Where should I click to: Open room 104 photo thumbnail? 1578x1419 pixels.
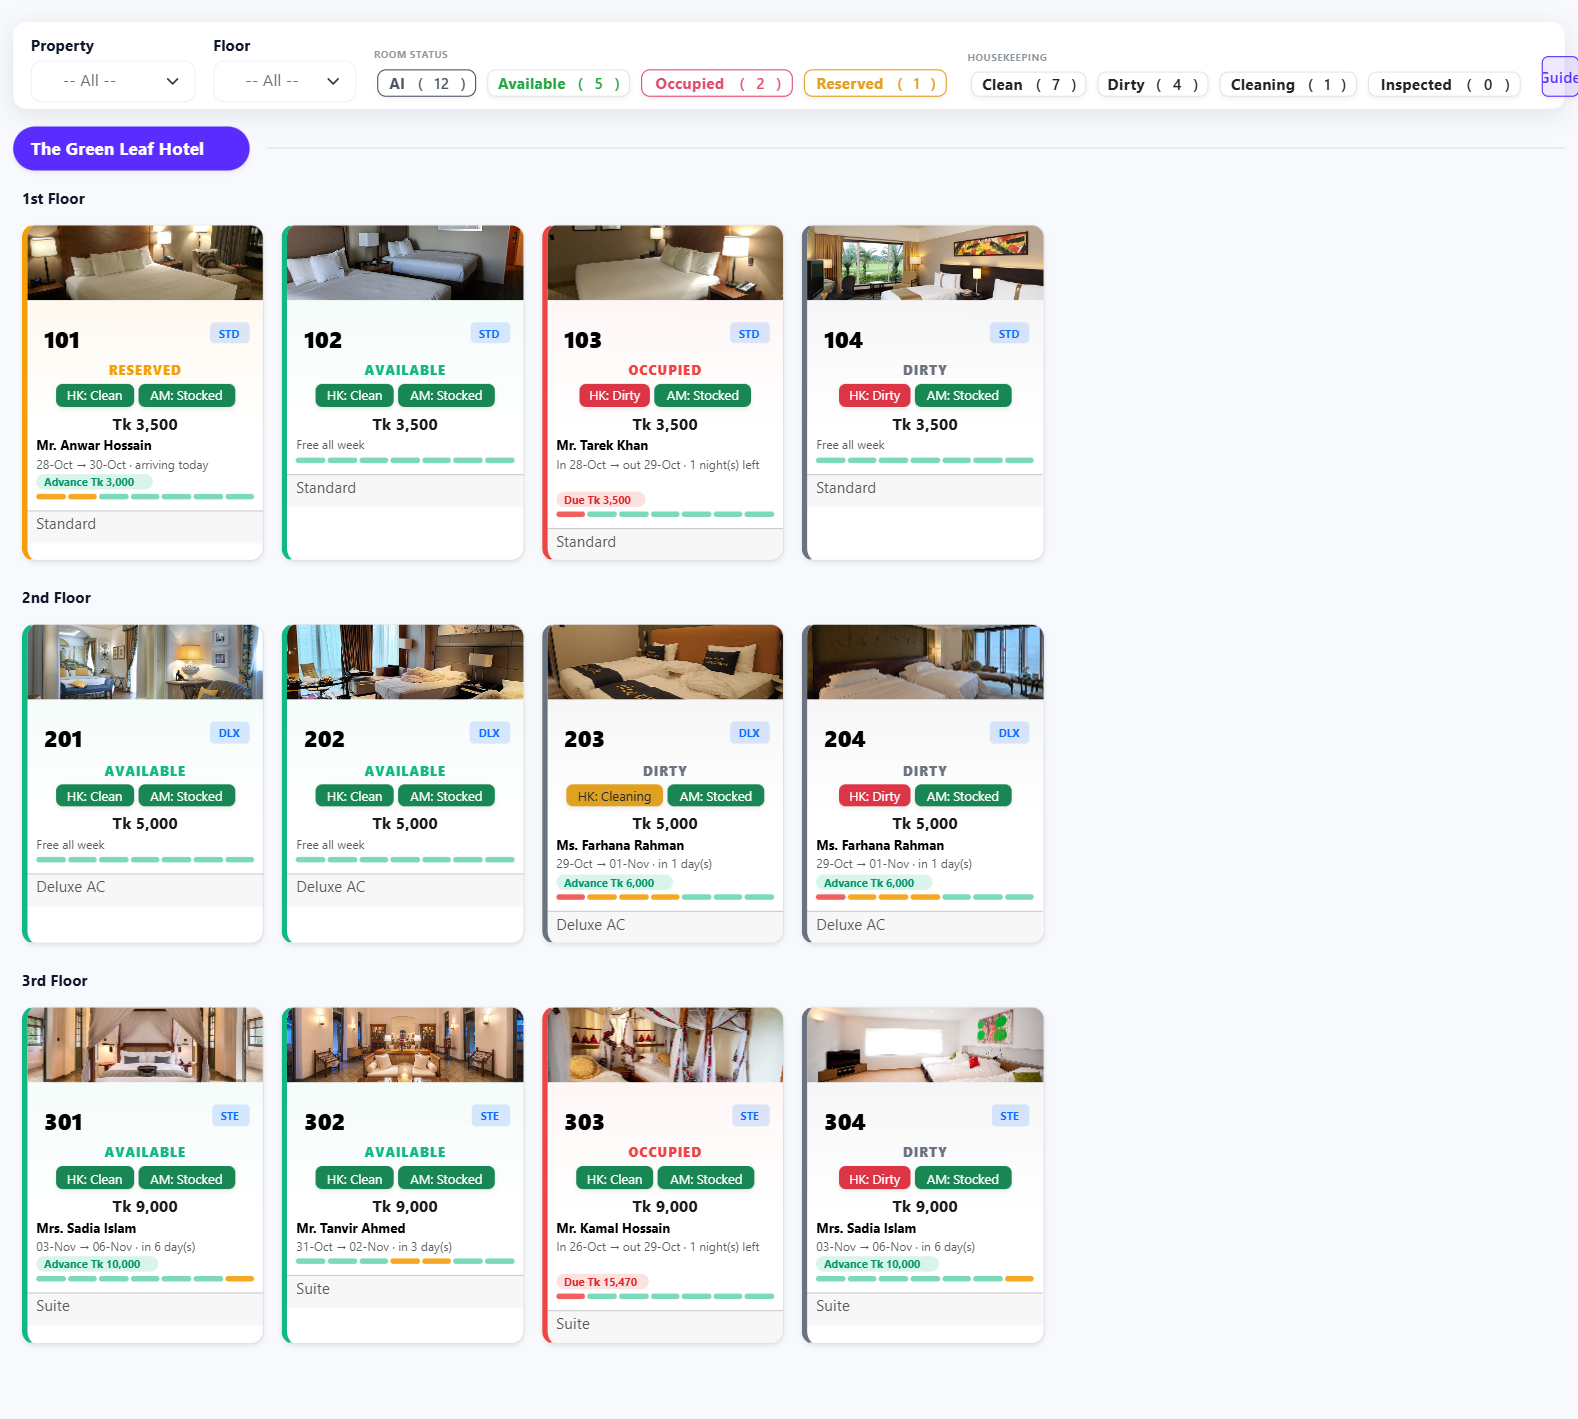tap(925, 263)
